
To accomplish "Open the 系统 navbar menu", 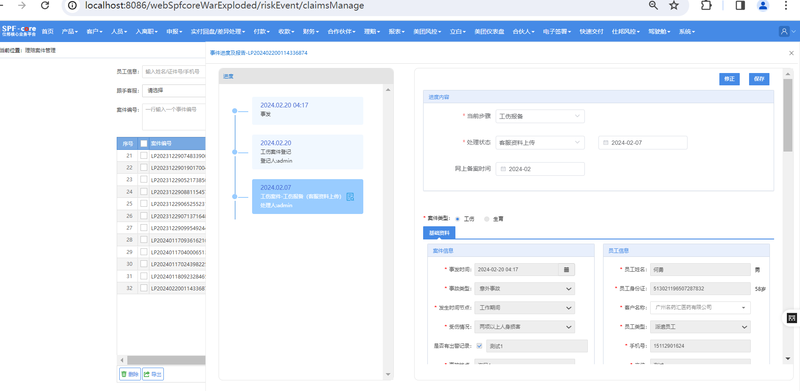I will 687,31.
